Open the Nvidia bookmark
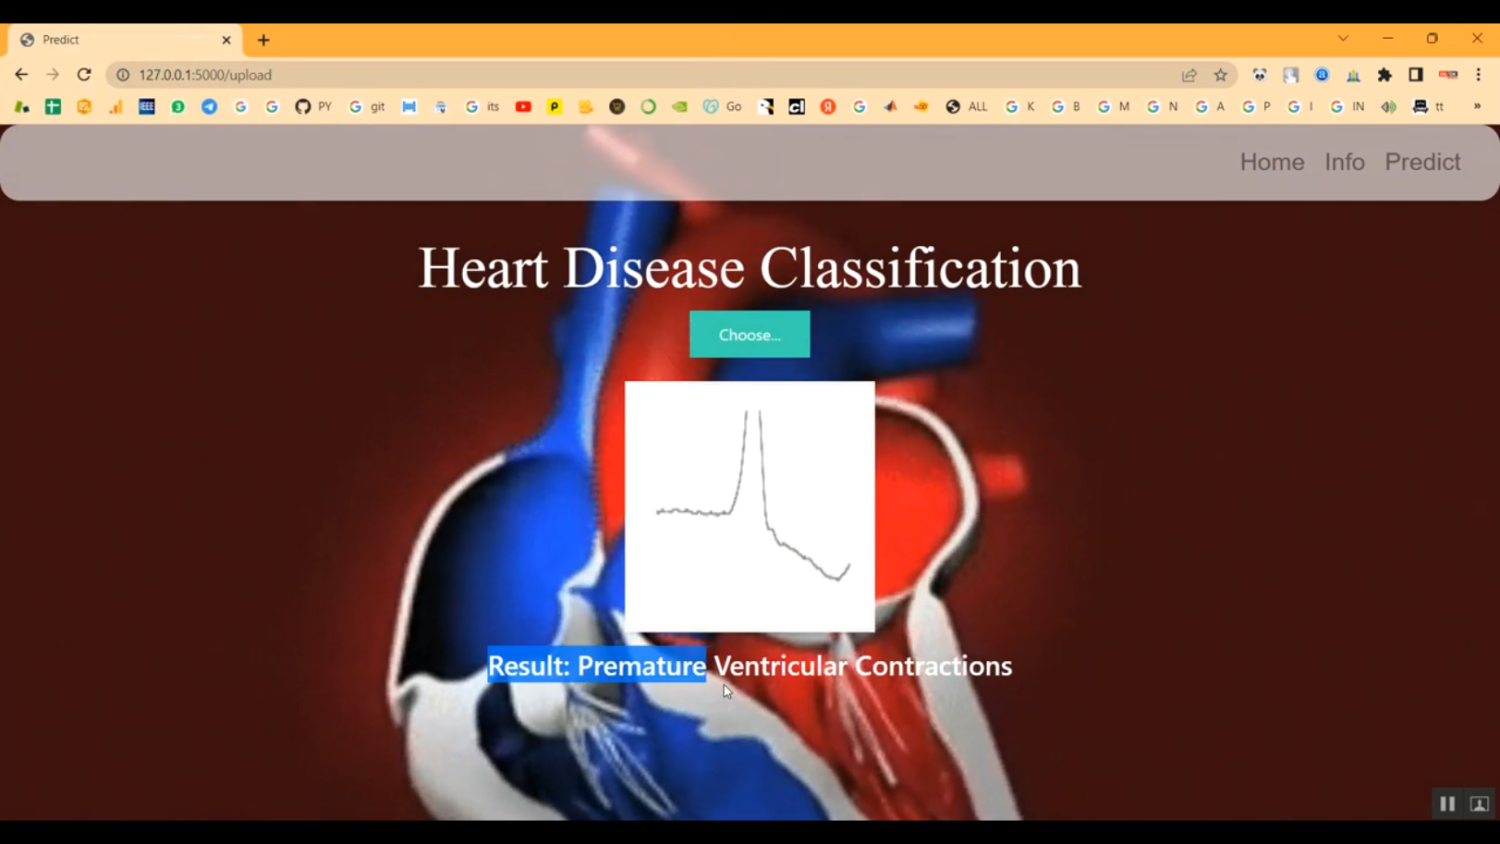 pos(680,106)
